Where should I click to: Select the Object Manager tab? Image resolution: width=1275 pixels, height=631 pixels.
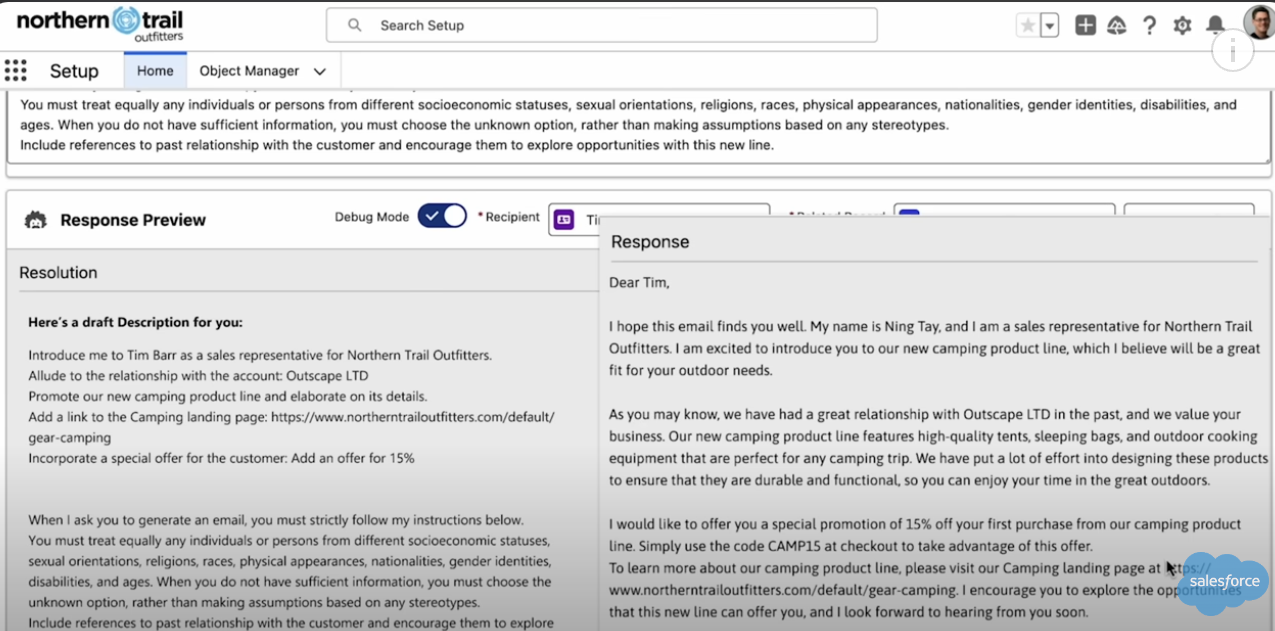click(x=249, y=71)
